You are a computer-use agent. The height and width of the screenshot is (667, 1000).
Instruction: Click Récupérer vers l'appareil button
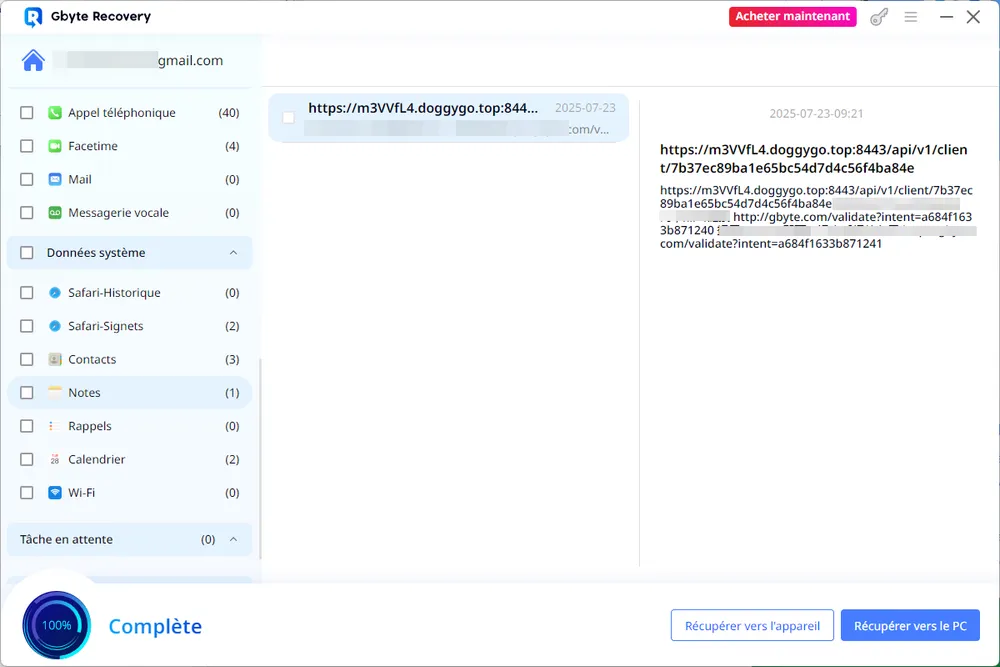coord(752,626)
